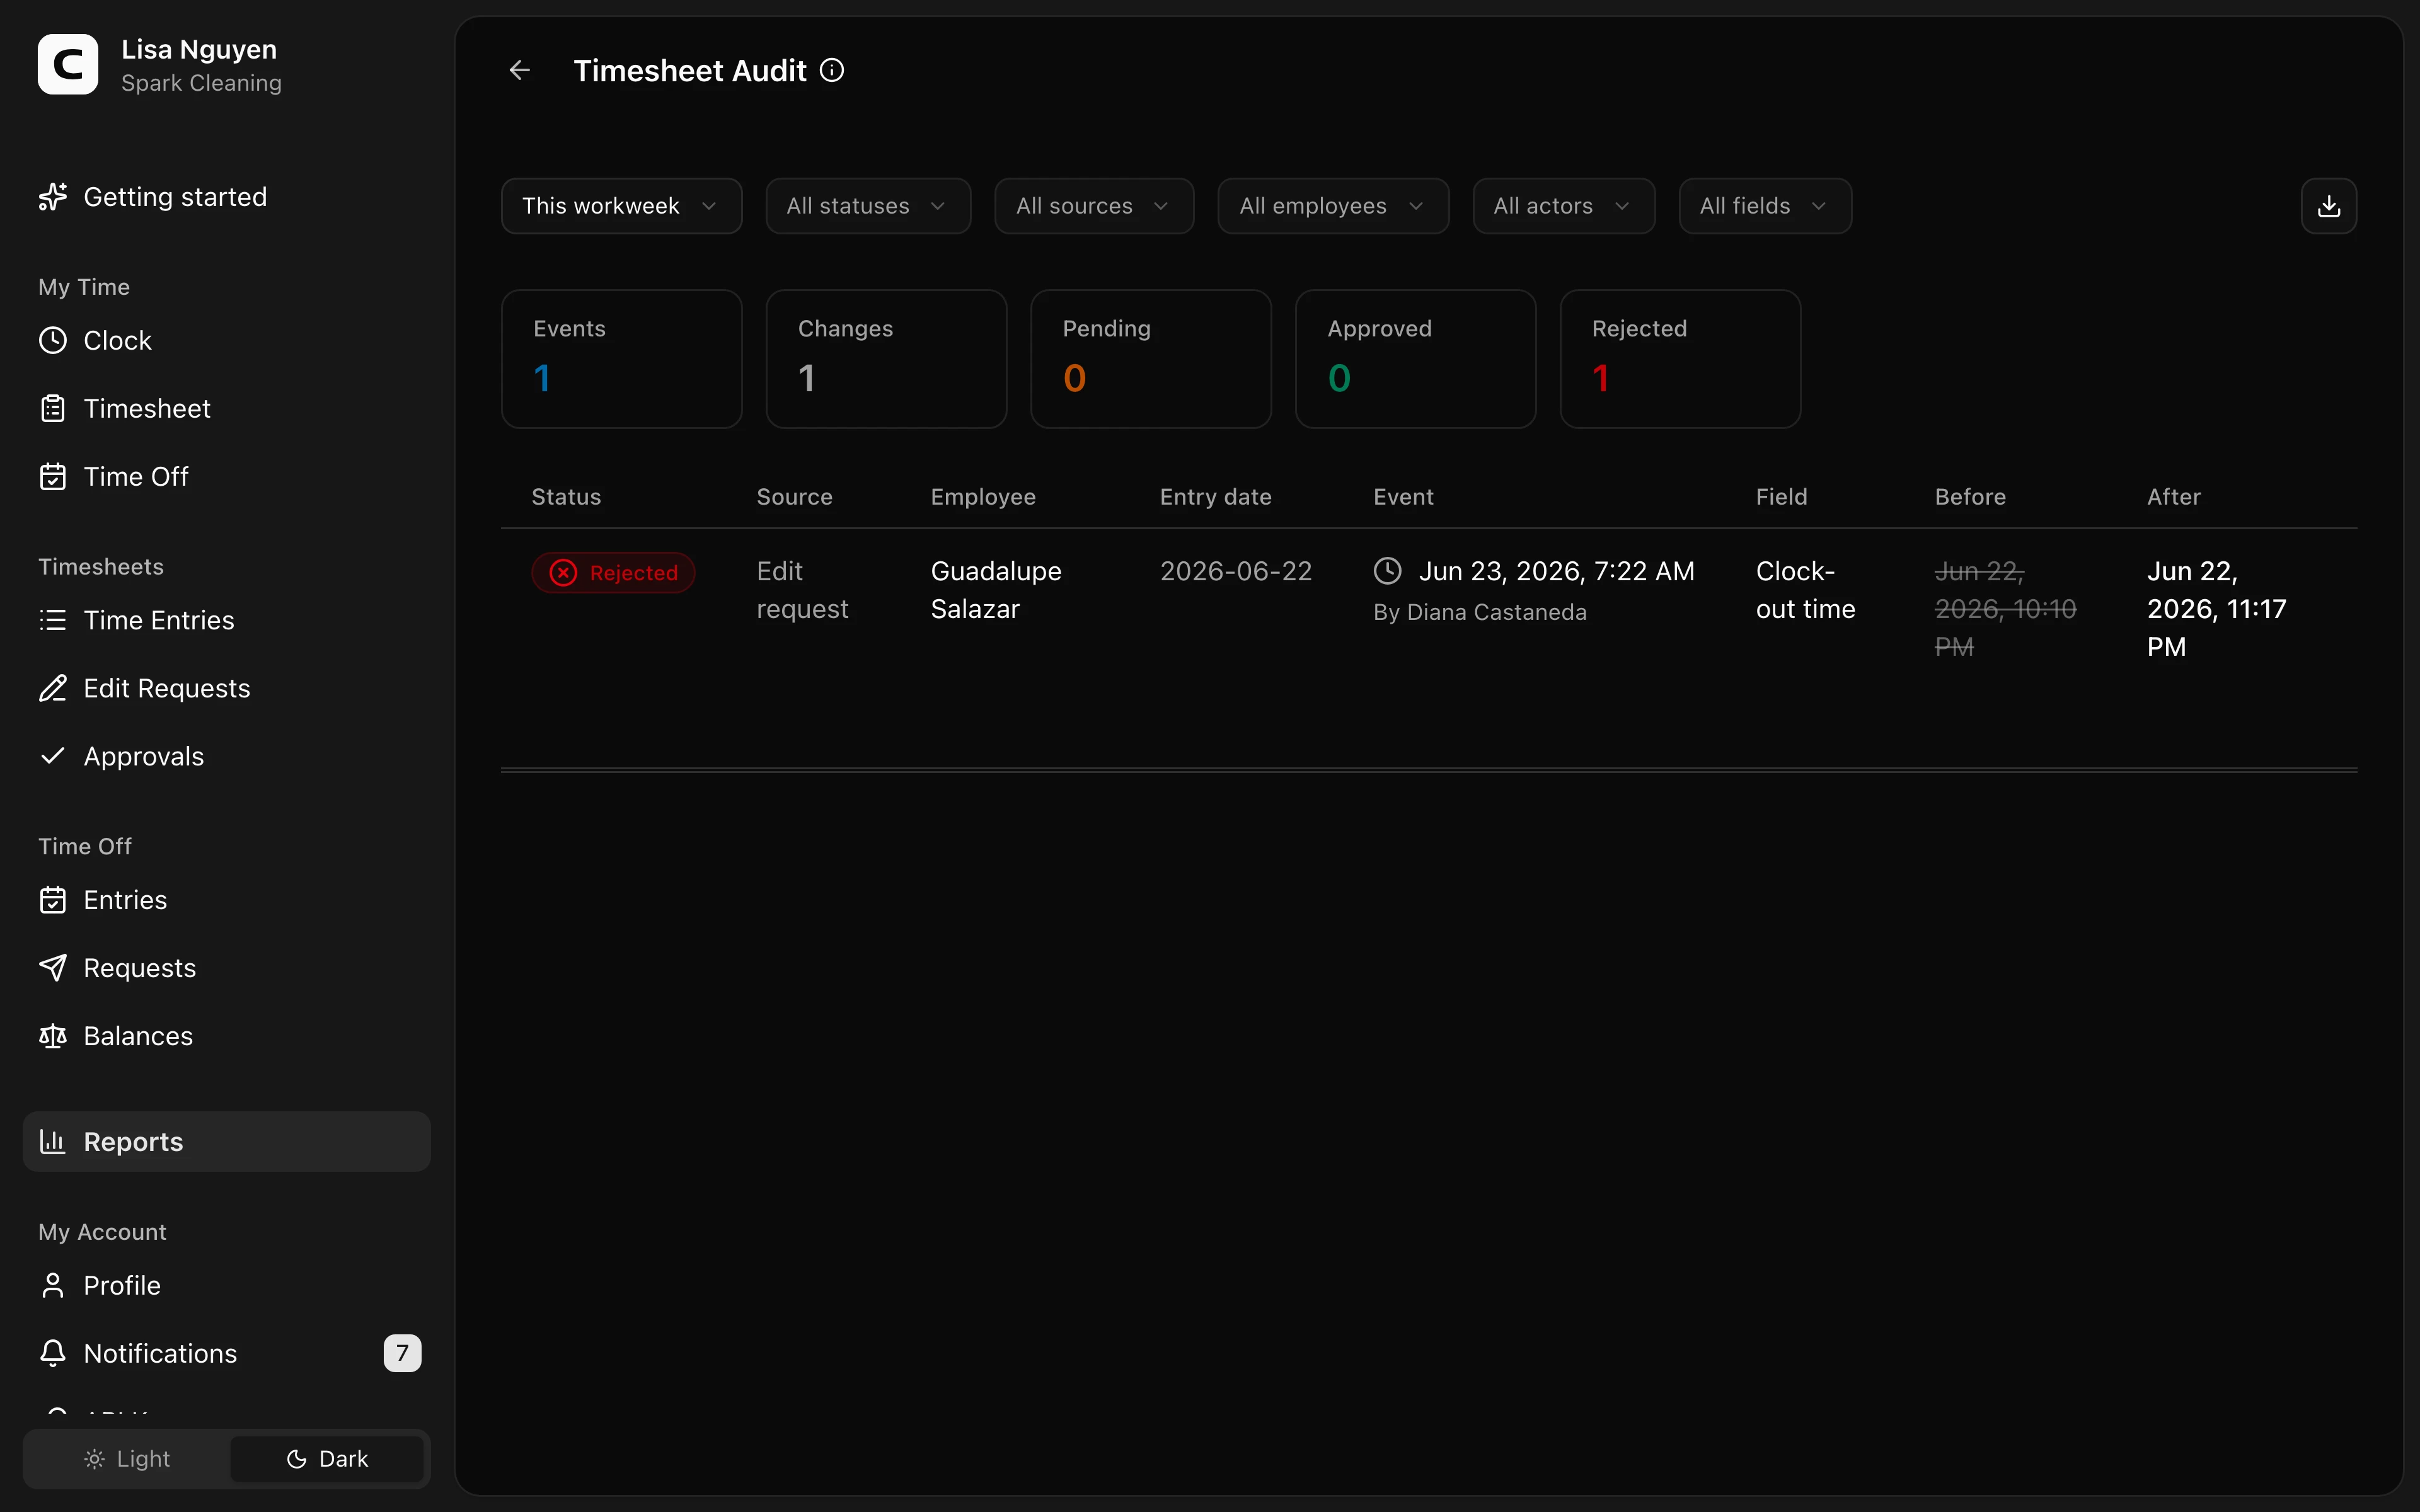The width and height of the screenshot is (2420, 1512).
Task: Click the Edit request source cell
Action: click(x=802, y=590)
